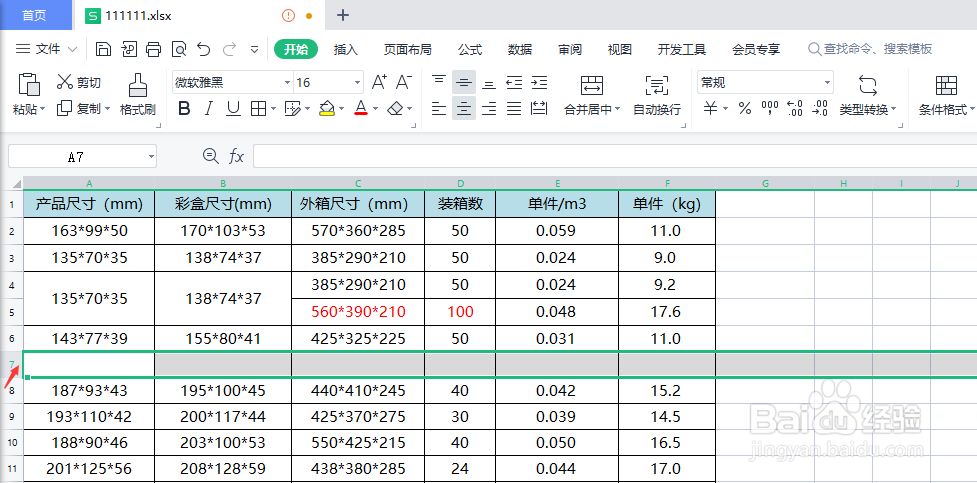Viewport: 977px width, 483px height.
Task: Switch to the 插入 ribbon tab
Action: 346,49
